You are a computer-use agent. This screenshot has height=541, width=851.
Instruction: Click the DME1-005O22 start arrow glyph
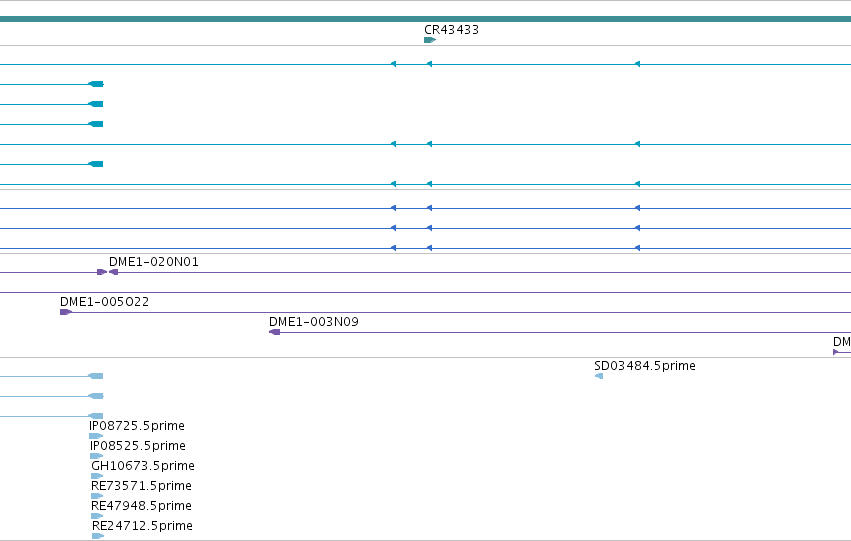(66, 312)
